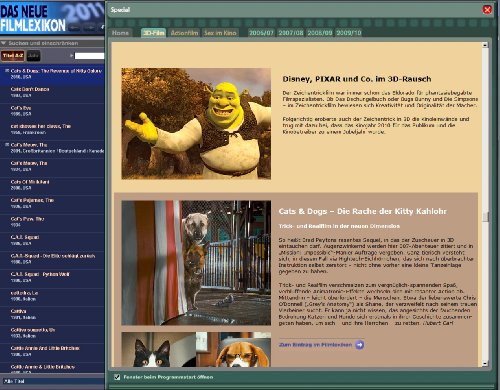Go forward with the right arrow button
The image size is (500, 390).
pos(89,27)
